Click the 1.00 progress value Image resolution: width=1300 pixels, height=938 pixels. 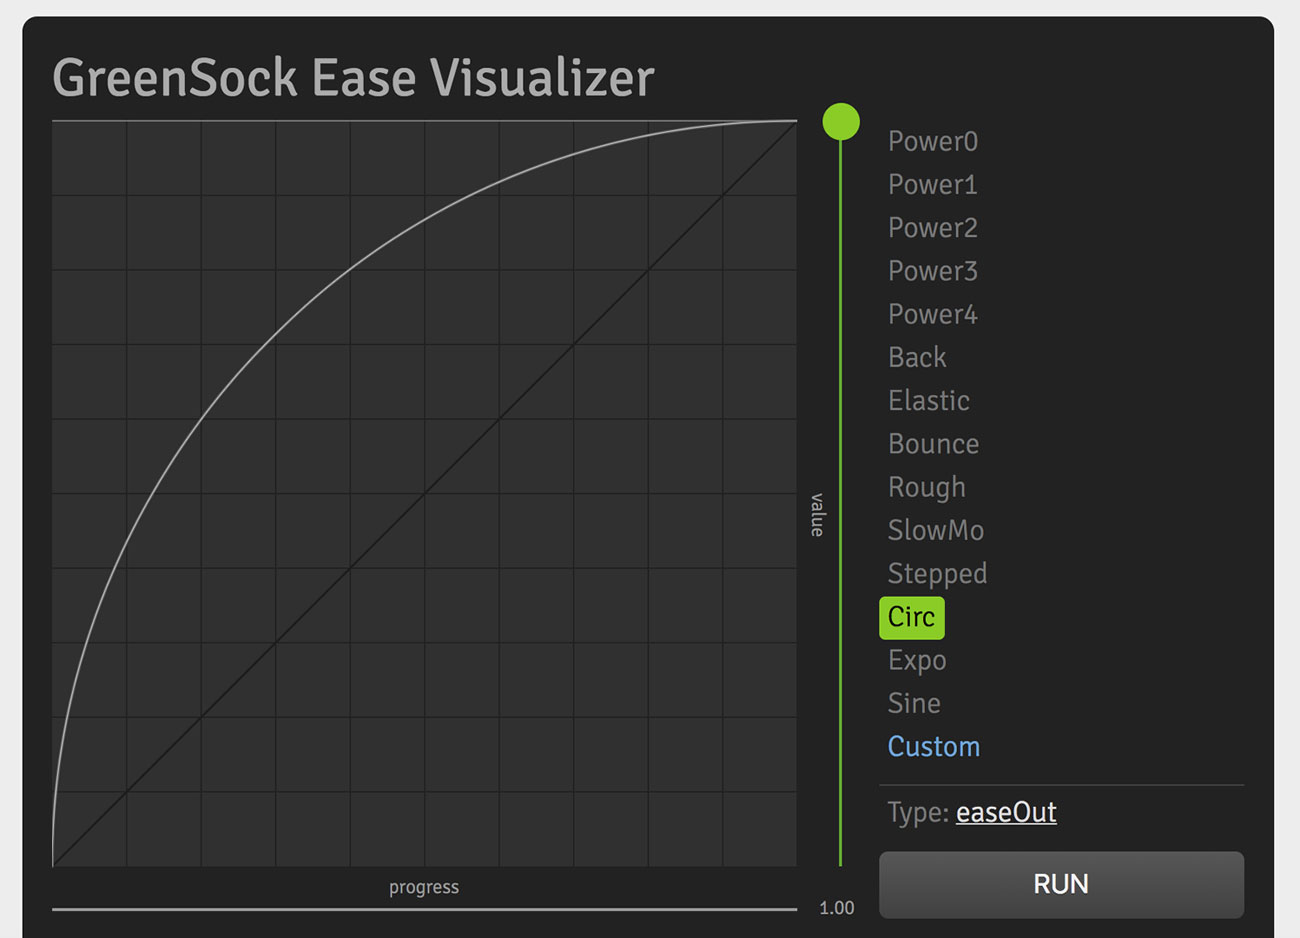tap(836, 908)
